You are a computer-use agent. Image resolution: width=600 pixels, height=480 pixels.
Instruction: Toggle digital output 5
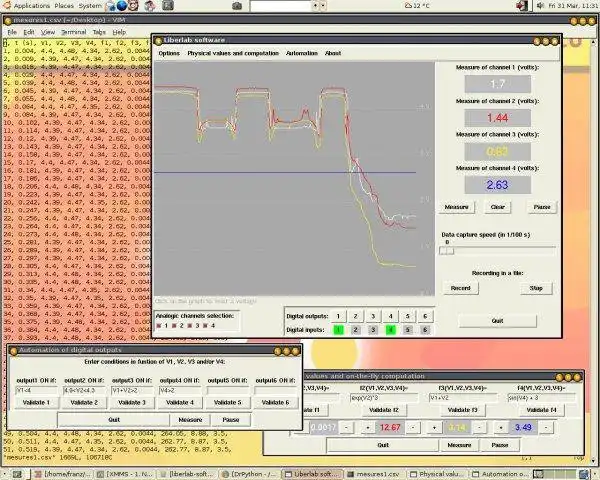click(x=408, y=316)
